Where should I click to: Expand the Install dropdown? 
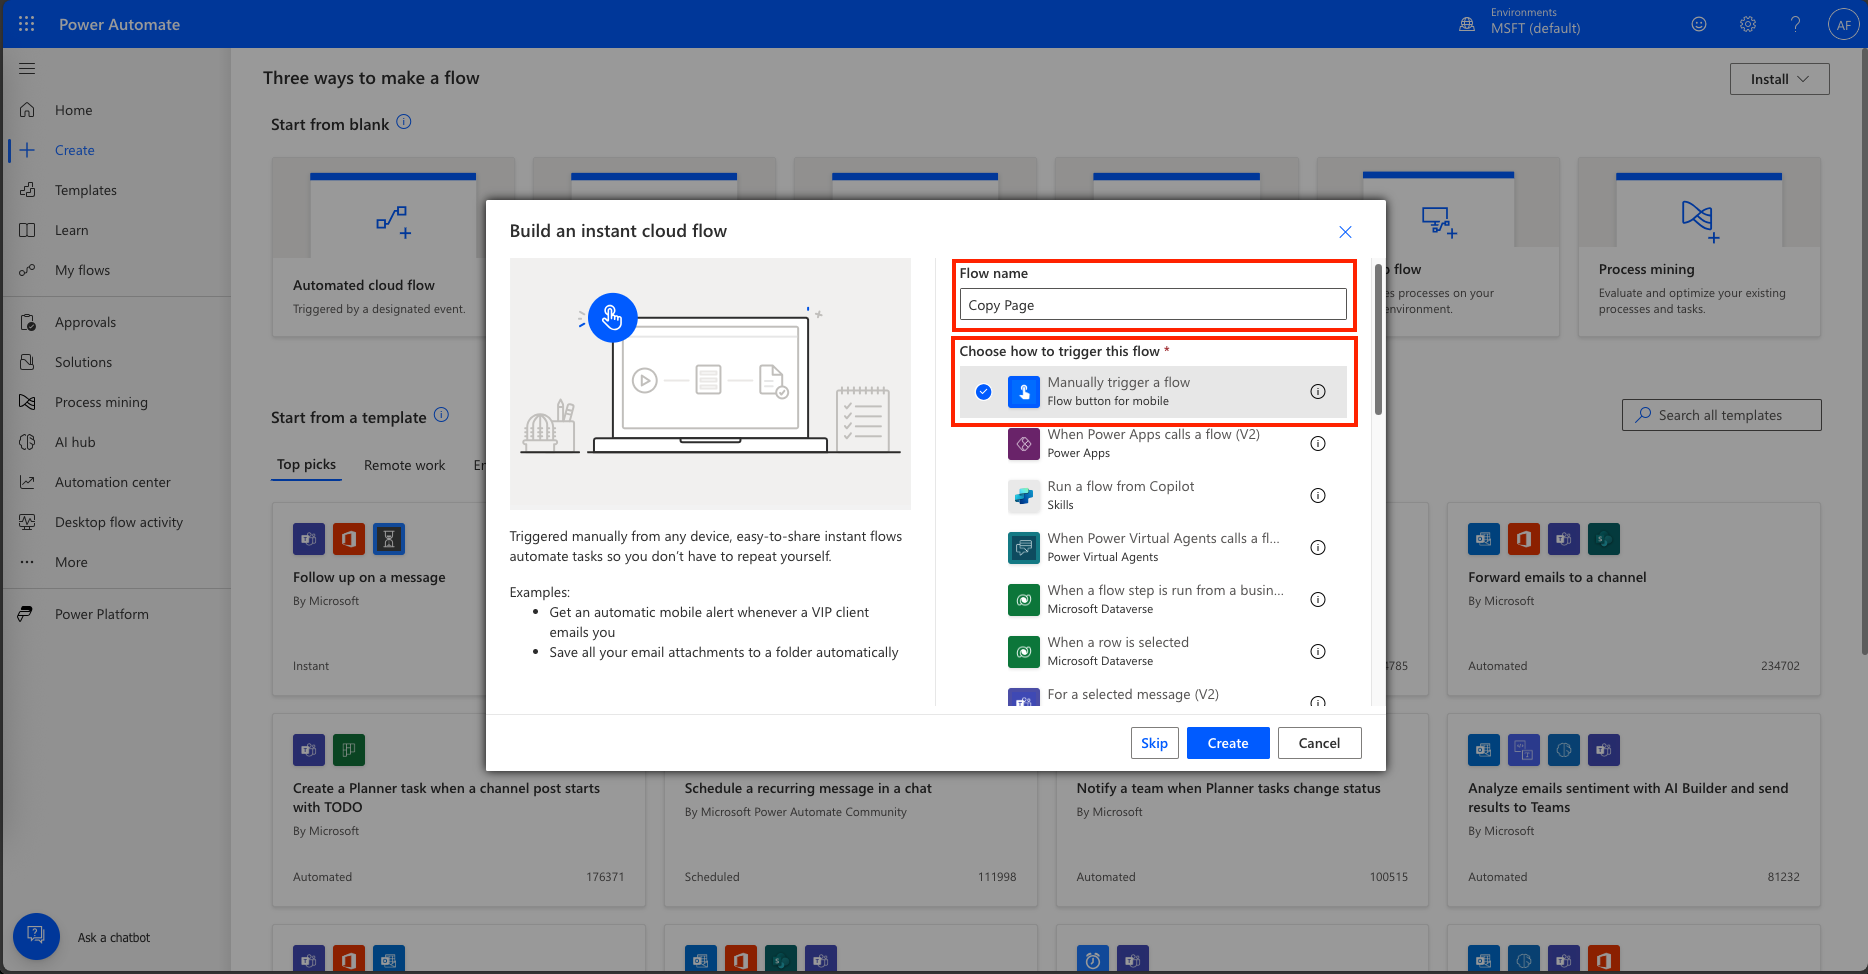point(1779,79)
